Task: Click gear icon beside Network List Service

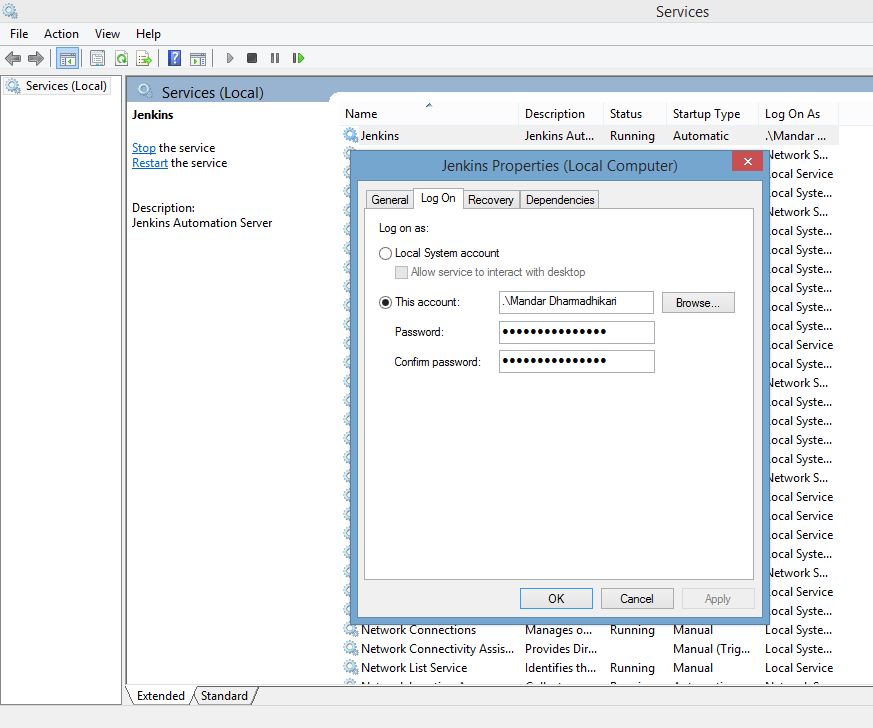Action: tap(350, 667)
